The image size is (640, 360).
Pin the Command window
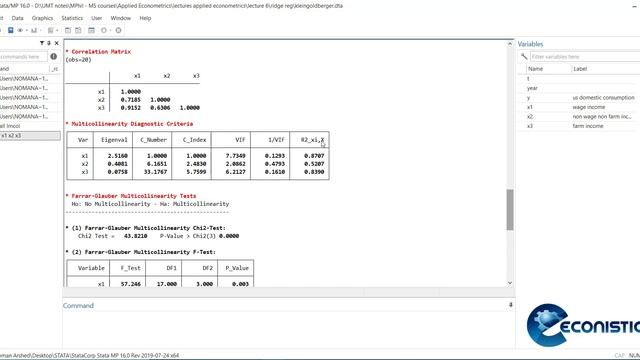tap(510, 305)
